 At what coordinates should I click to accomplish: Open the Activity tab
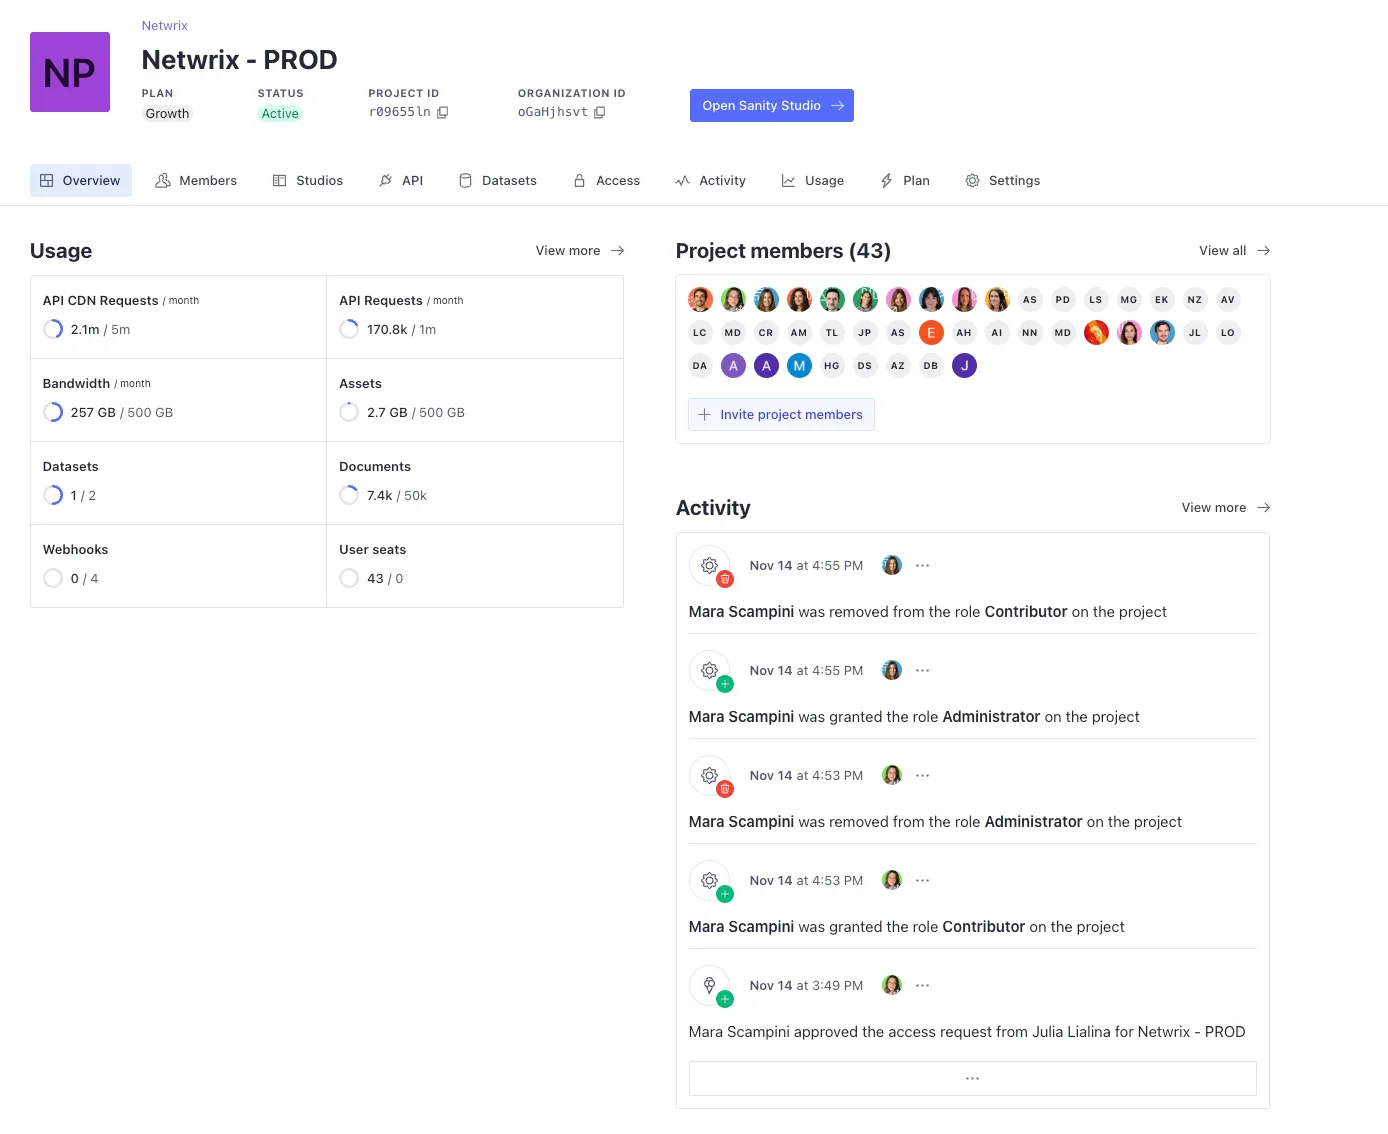711,180
